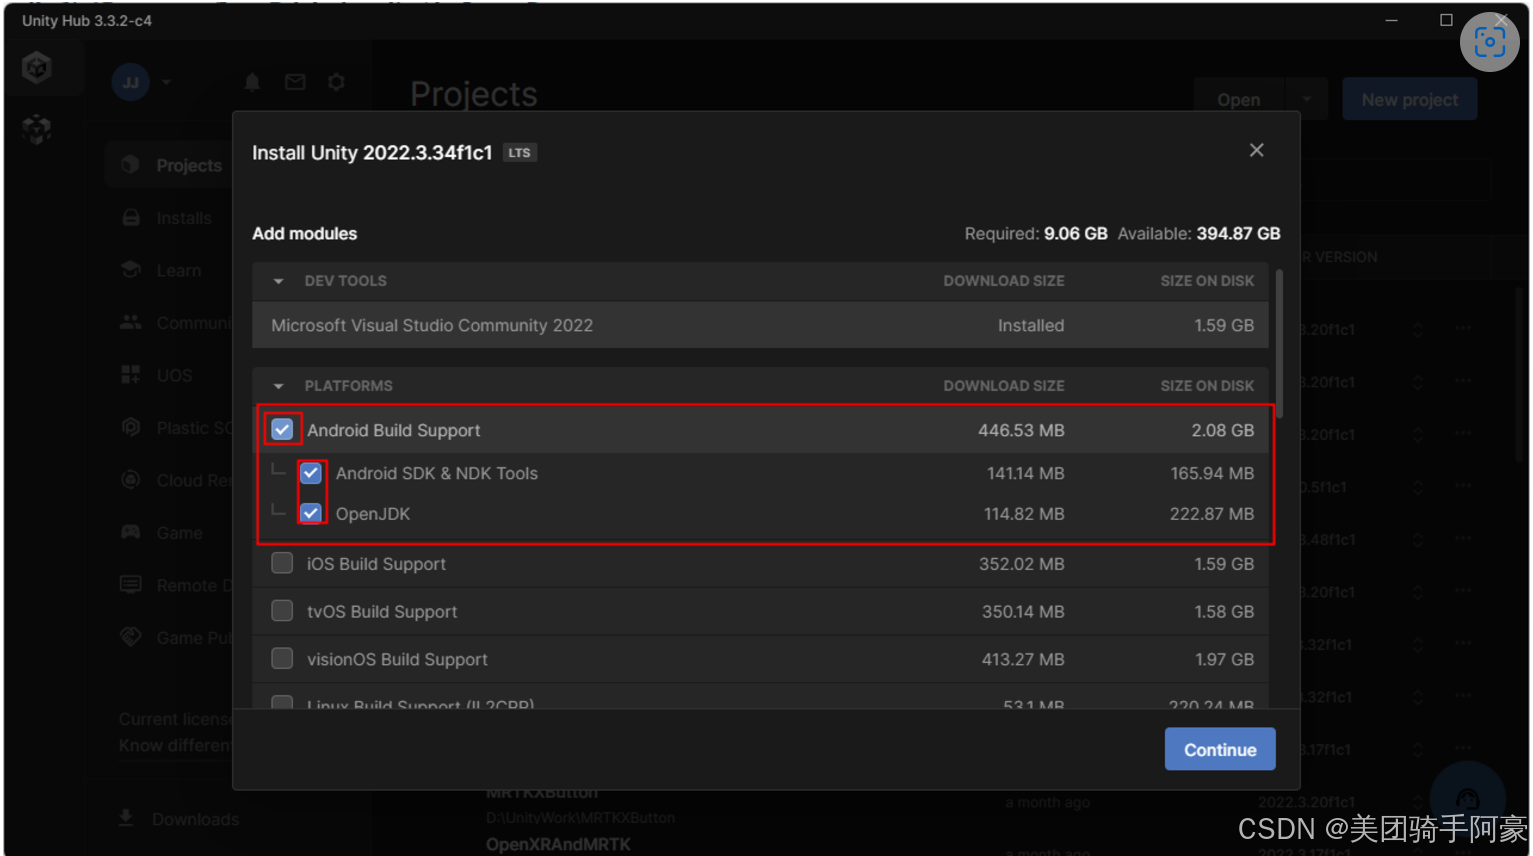Check tvOS Build Support
The height and width of the screenshot is (856, 1533).
point(282,611)
